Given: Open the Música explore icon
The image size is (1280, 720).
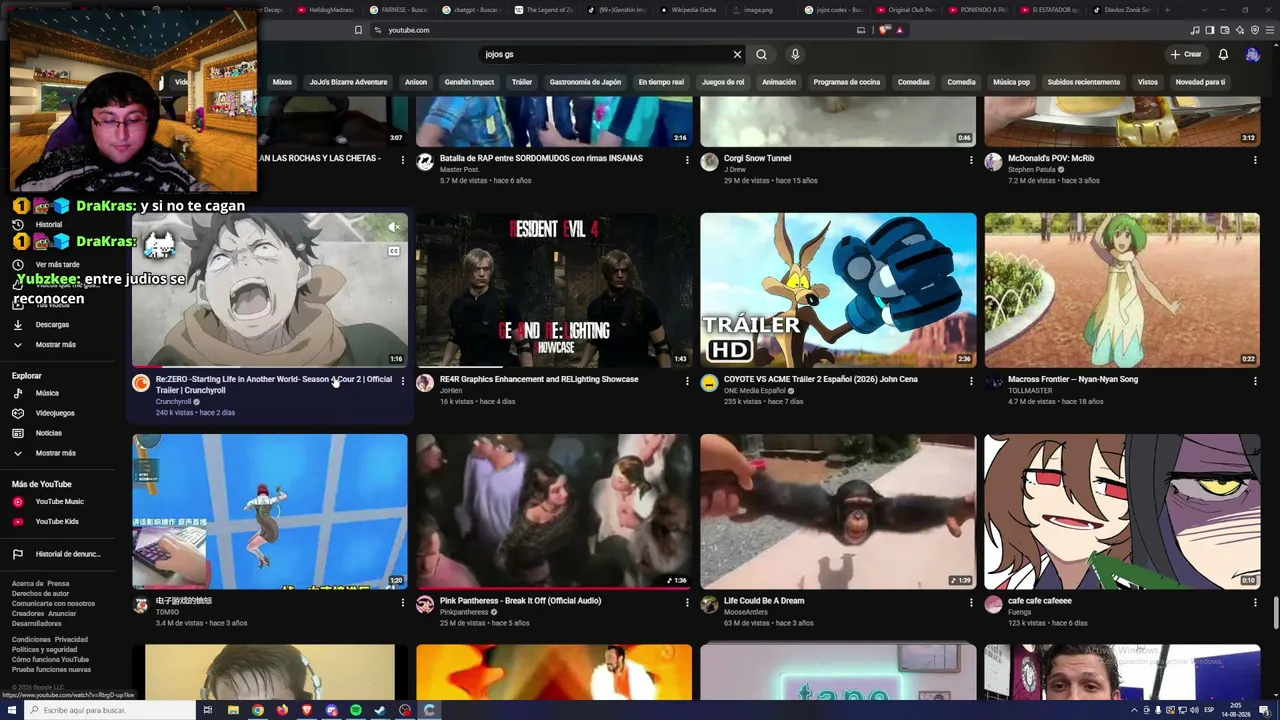Looking at the screenshot, I should click(17, 393).
